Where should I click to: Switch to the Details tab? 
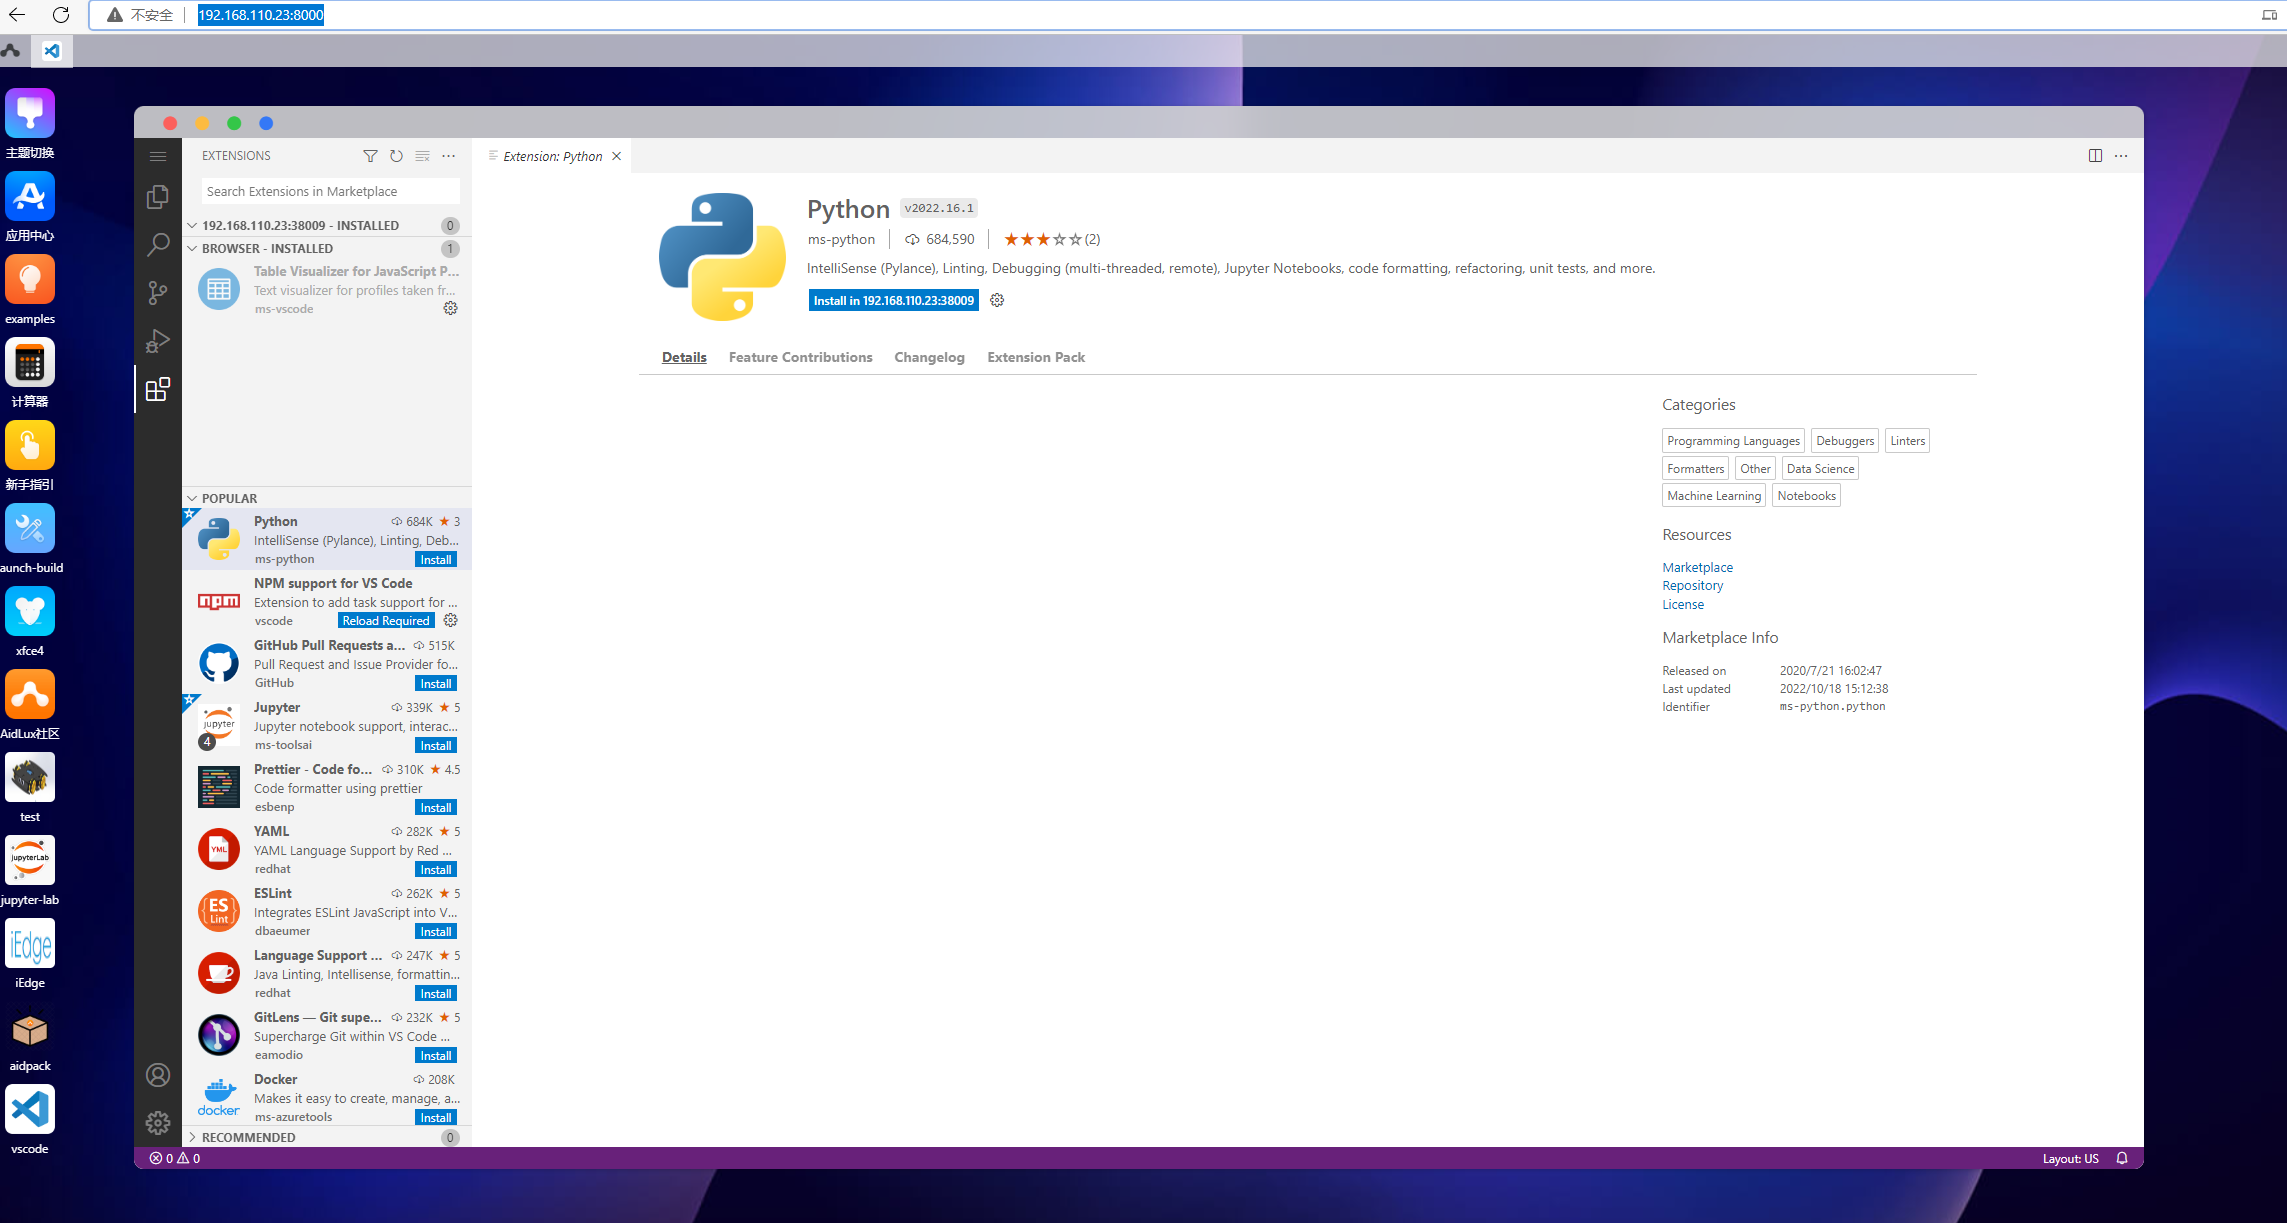tap(684, 357)
